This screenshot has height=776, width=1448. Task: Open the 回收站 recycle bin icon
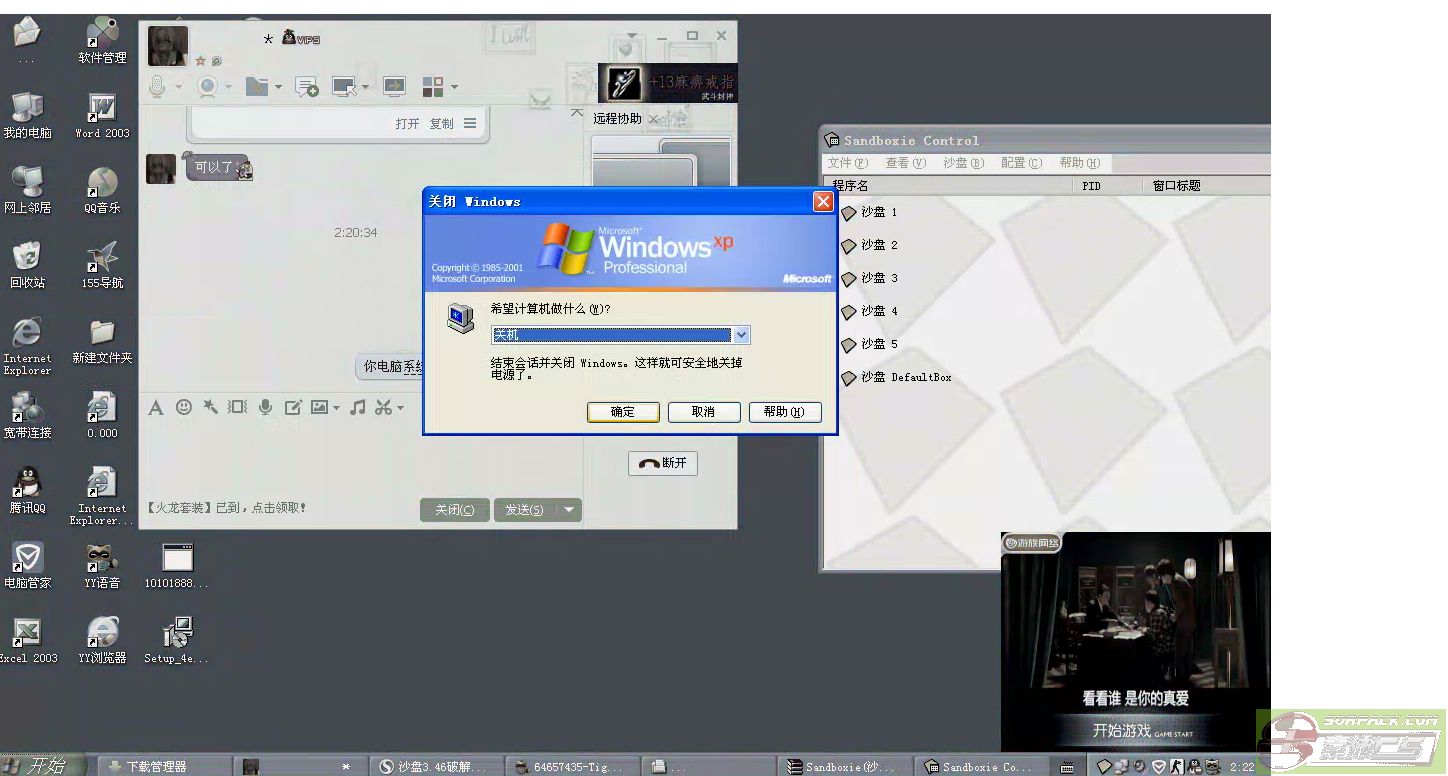[x=27, y=265]
